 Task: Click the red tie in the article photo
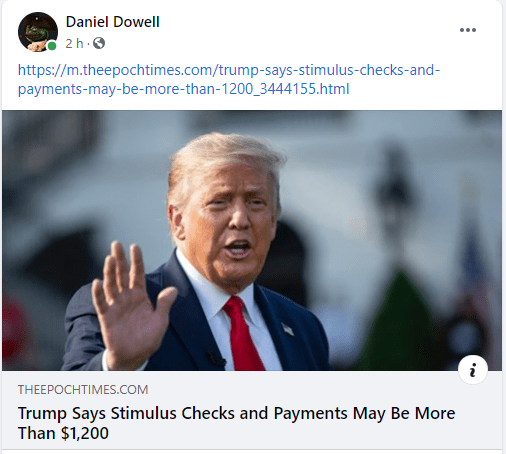[x=242, y=335]
